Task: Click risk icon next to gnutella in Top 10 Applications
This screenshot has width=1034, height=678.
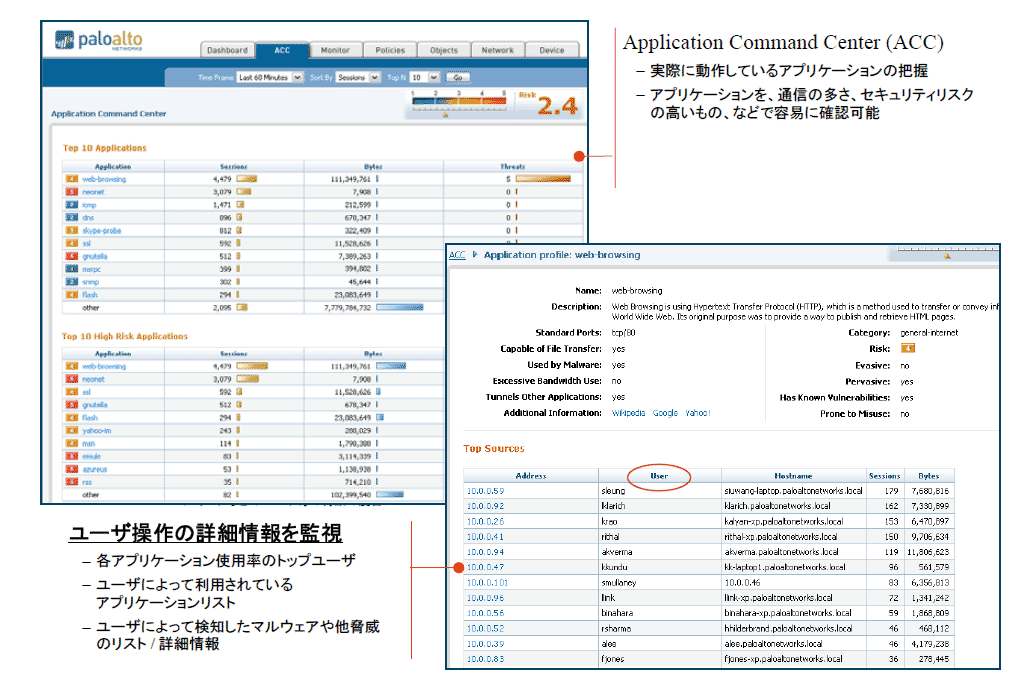Action: point(71,257)
